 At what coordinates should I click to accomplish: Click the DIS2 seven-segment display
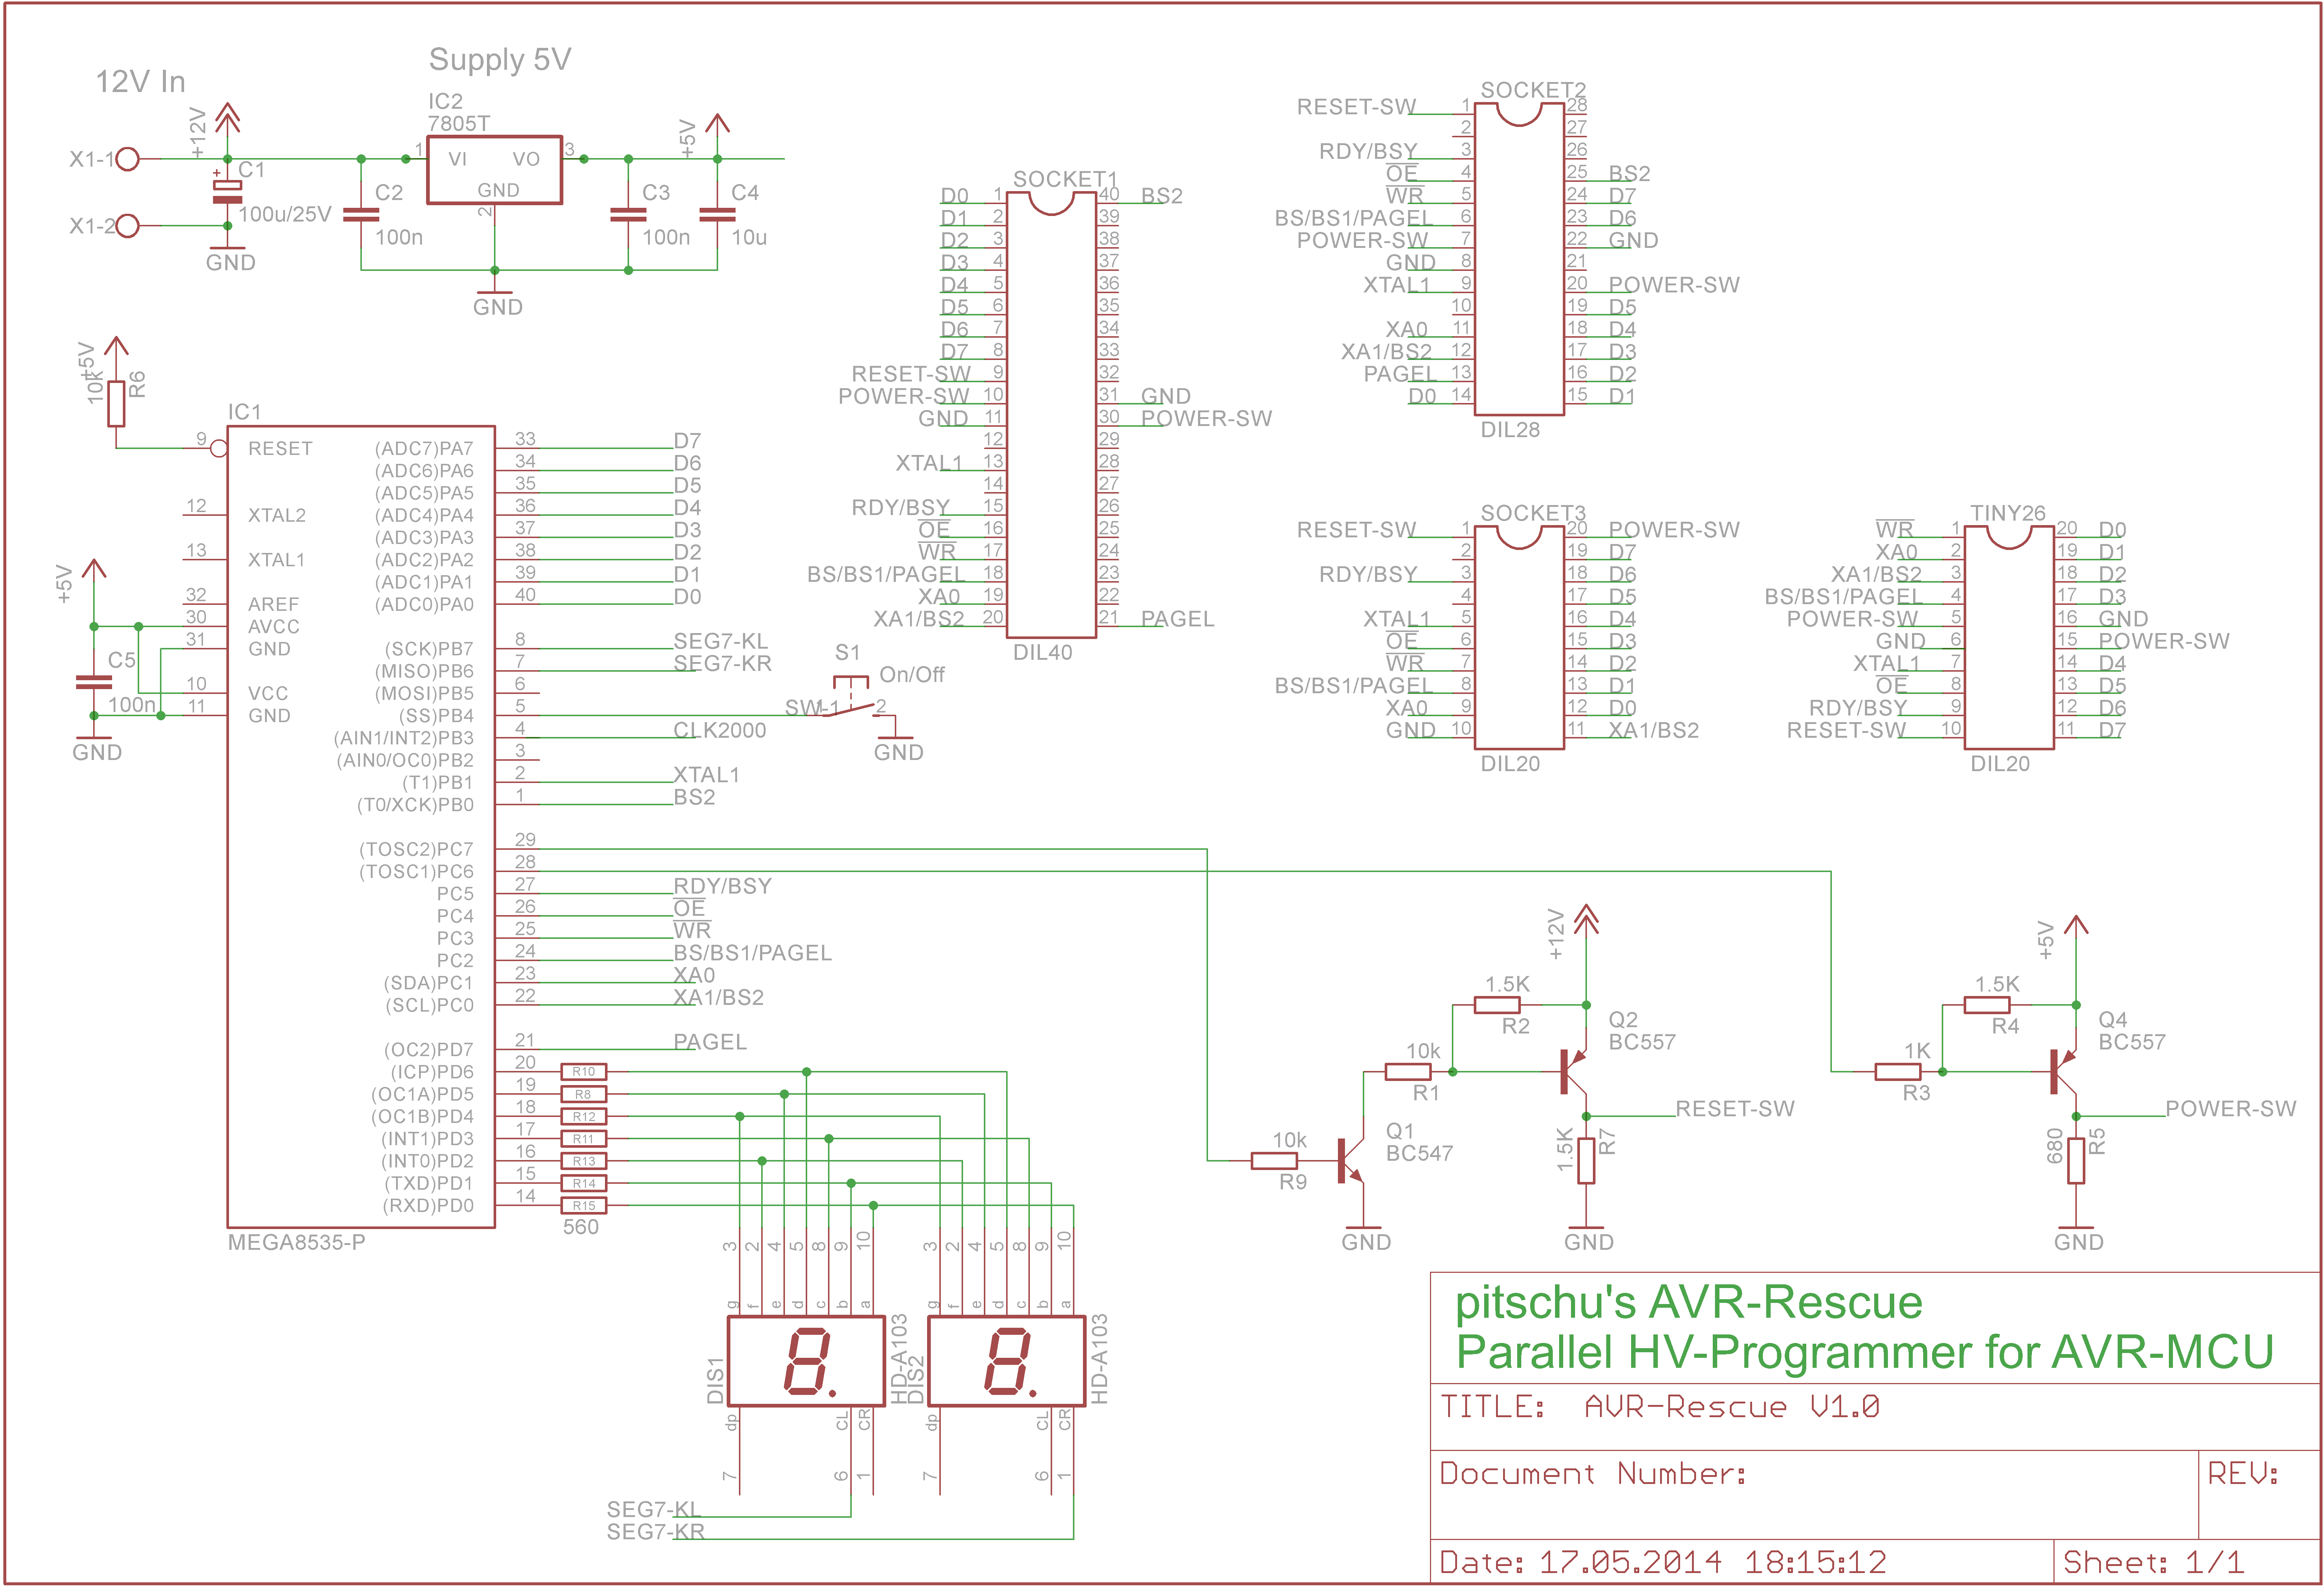[1007, 1361]
